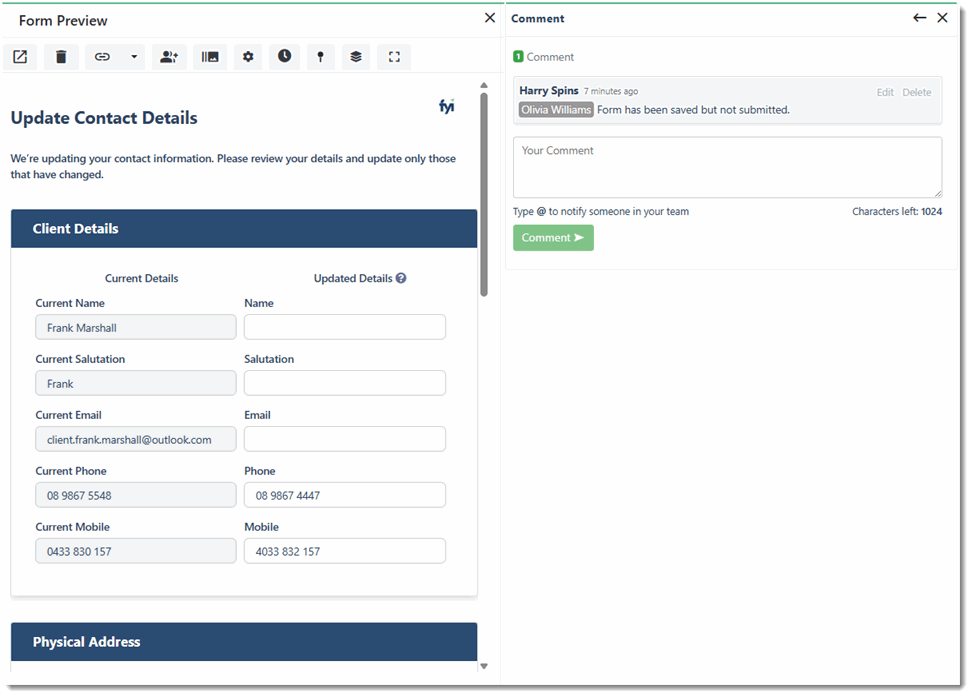972x697 pixels.
Task: Click the form scrollbar down arrow
Action: click(484, 667)
